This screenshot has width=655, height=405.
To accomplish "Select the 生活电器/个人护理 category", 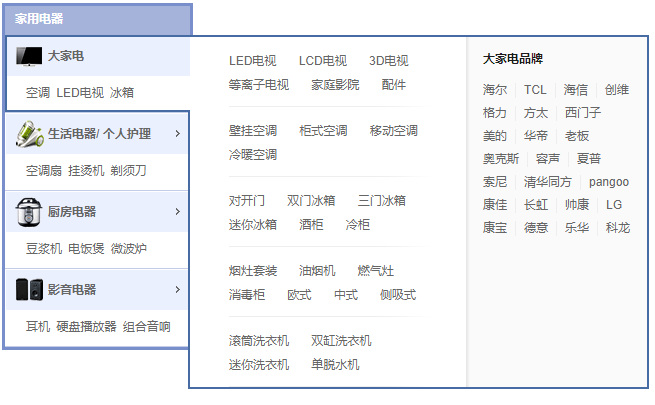I will click(97, 134).
